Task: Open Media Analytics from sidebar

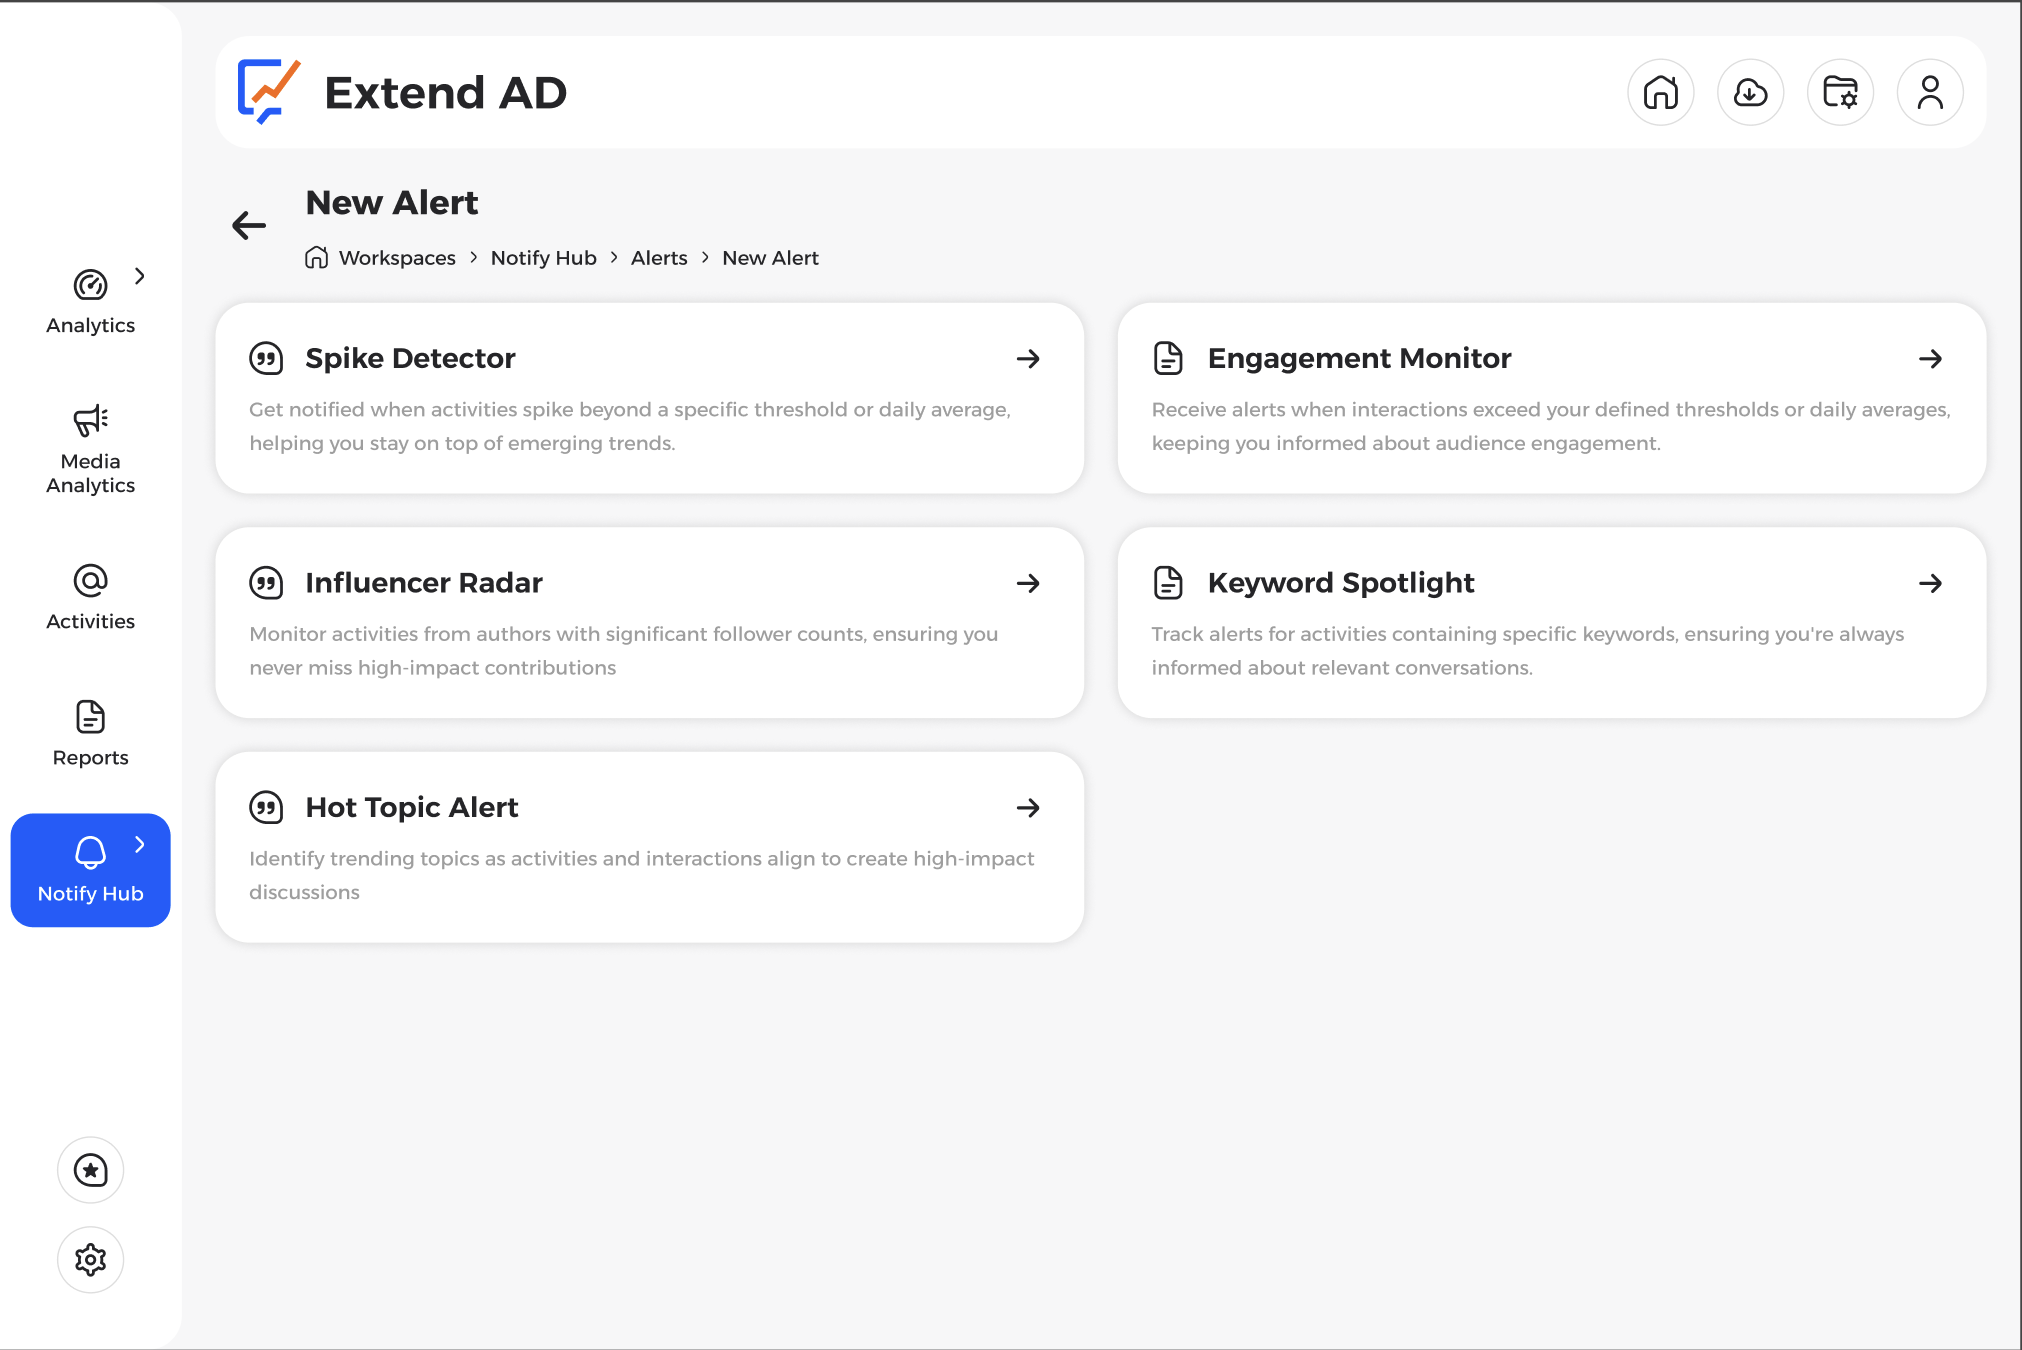Action: [x=90, y=450]
